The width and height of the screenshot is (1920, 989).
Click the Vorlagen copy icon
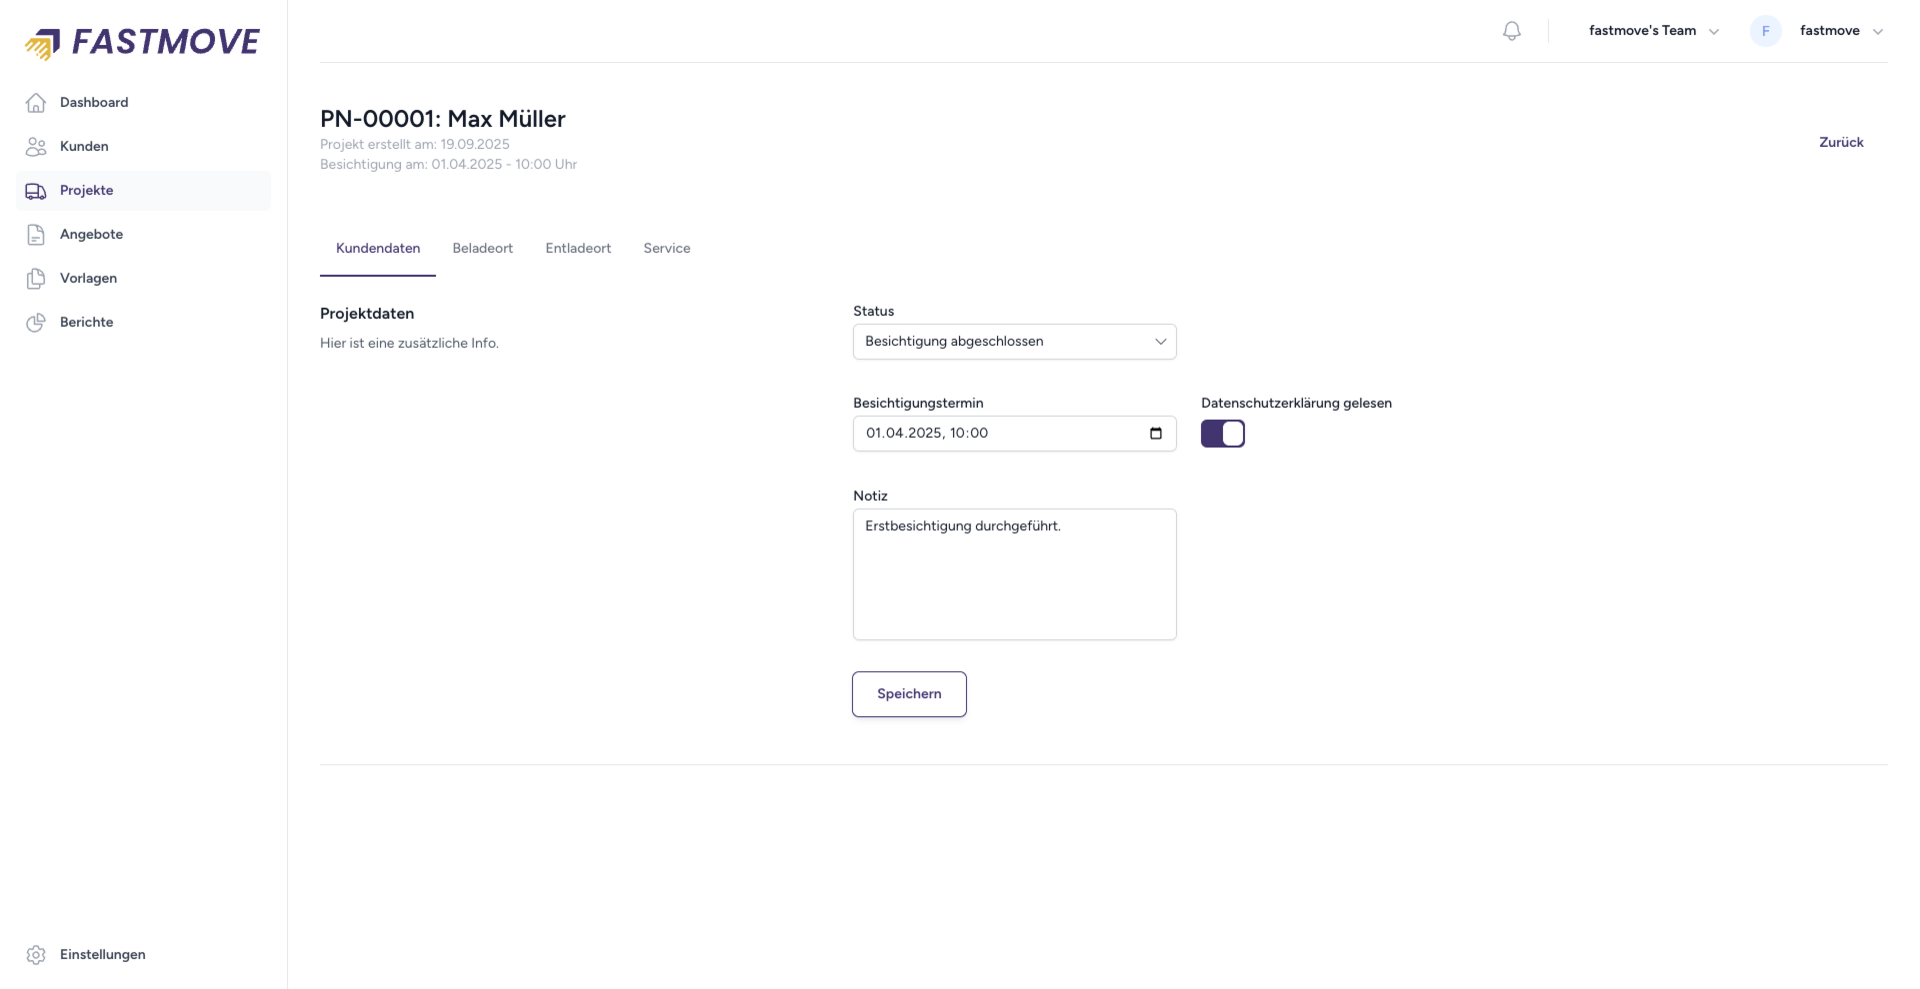click(x=36, y=279)
